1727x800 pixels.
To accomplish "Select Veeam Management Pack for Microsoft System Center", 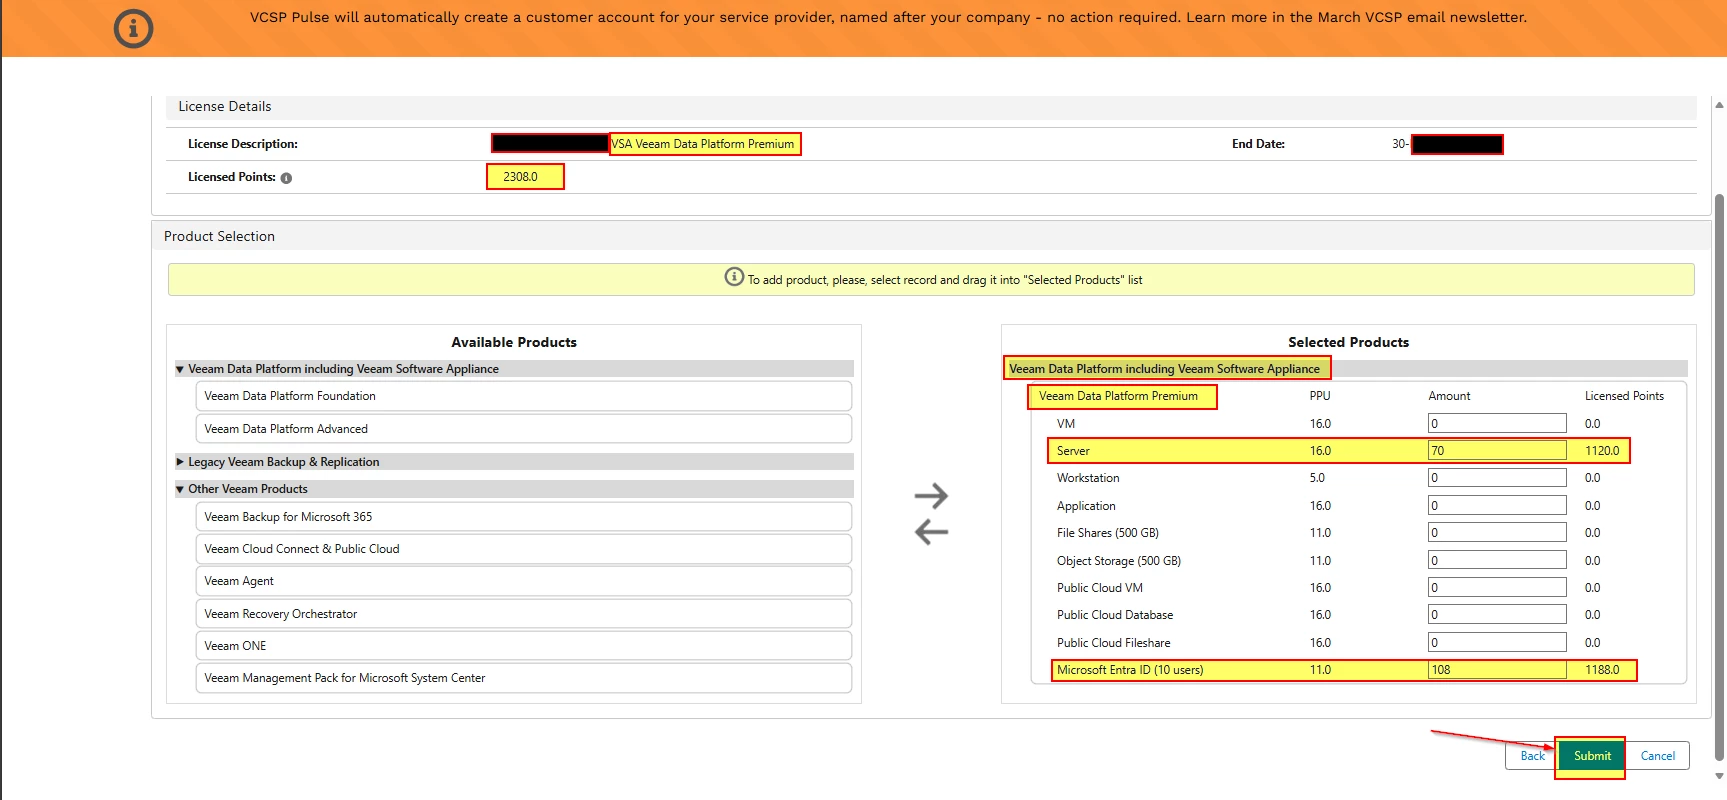I will 524,678.
